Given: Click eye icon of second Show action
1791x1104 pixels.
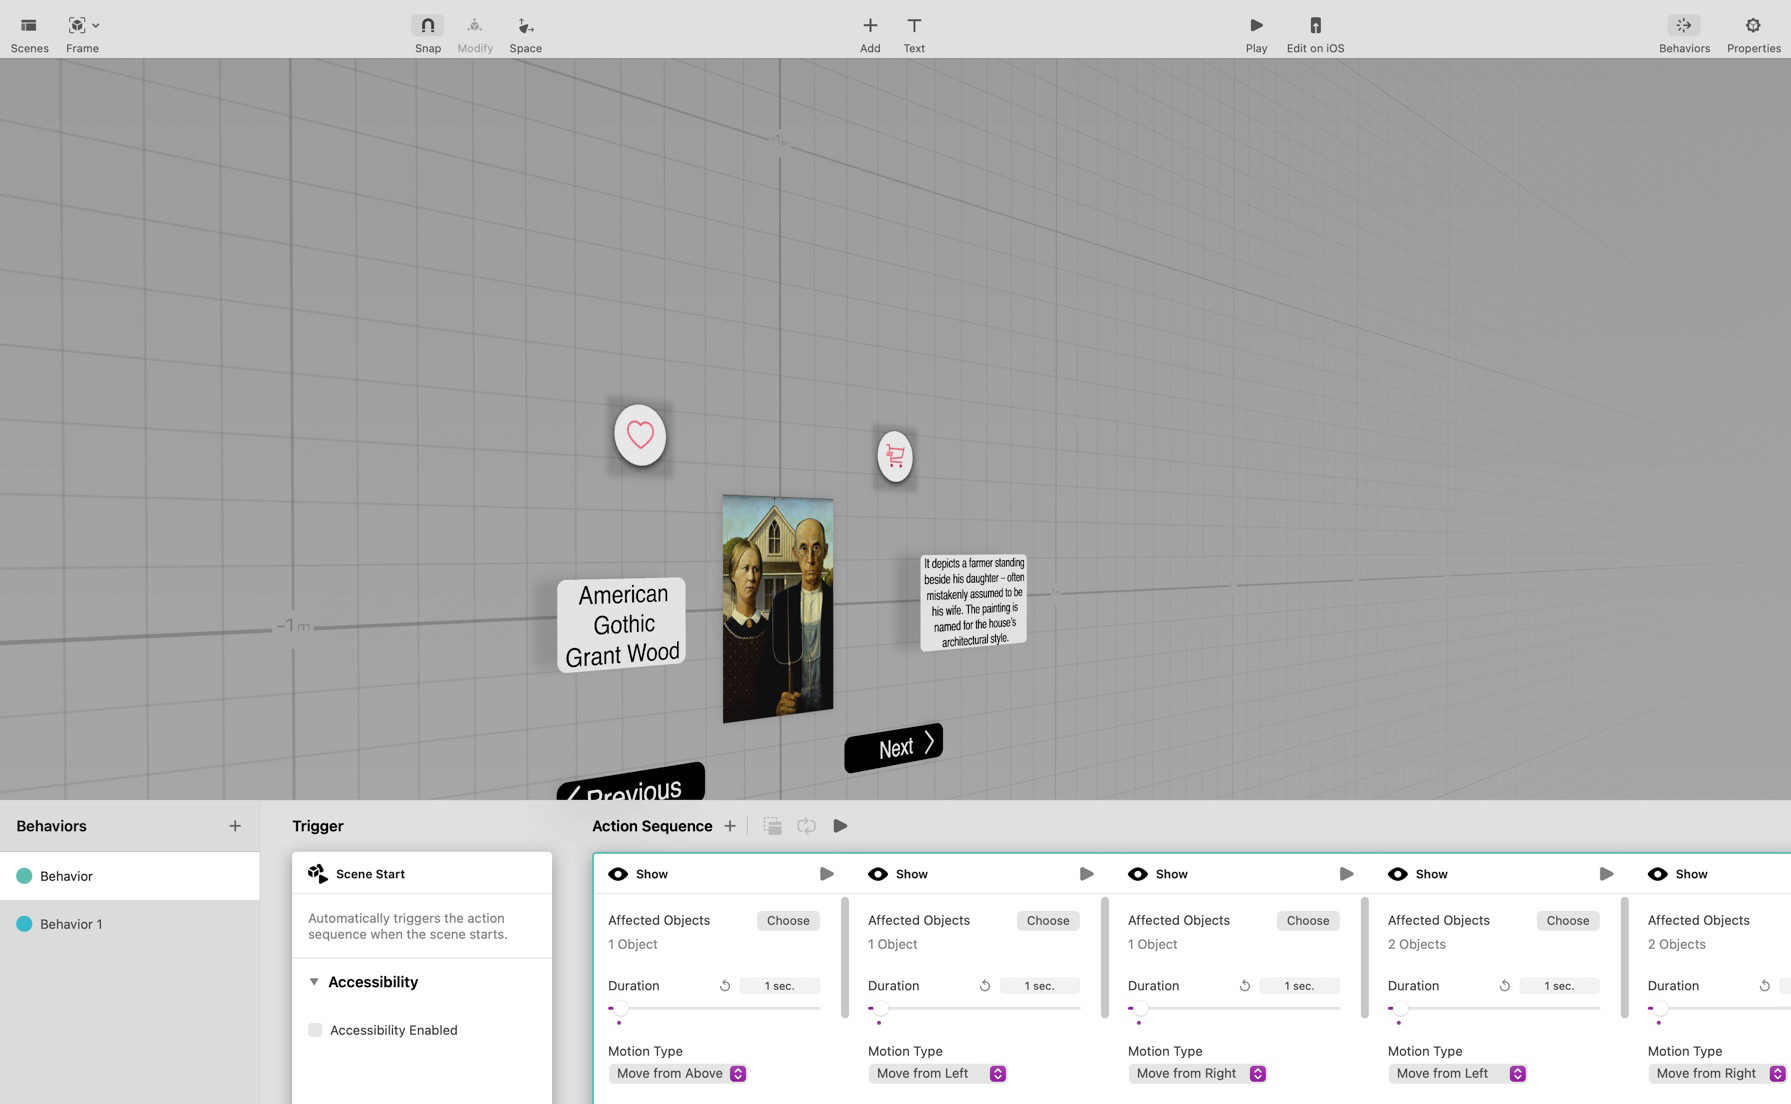Looking at the screenshot, I should pyautogui.click(x=878, y=874).
